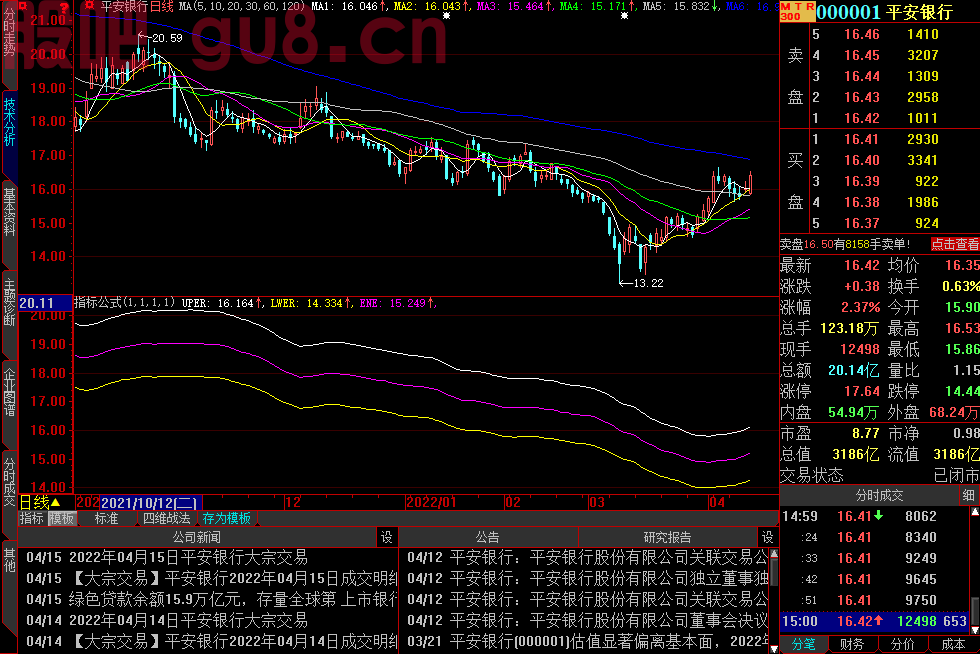The image size is (980, 654).
Task: Click sell level 5 price 16.46
Action: click(x=862, y=34)
